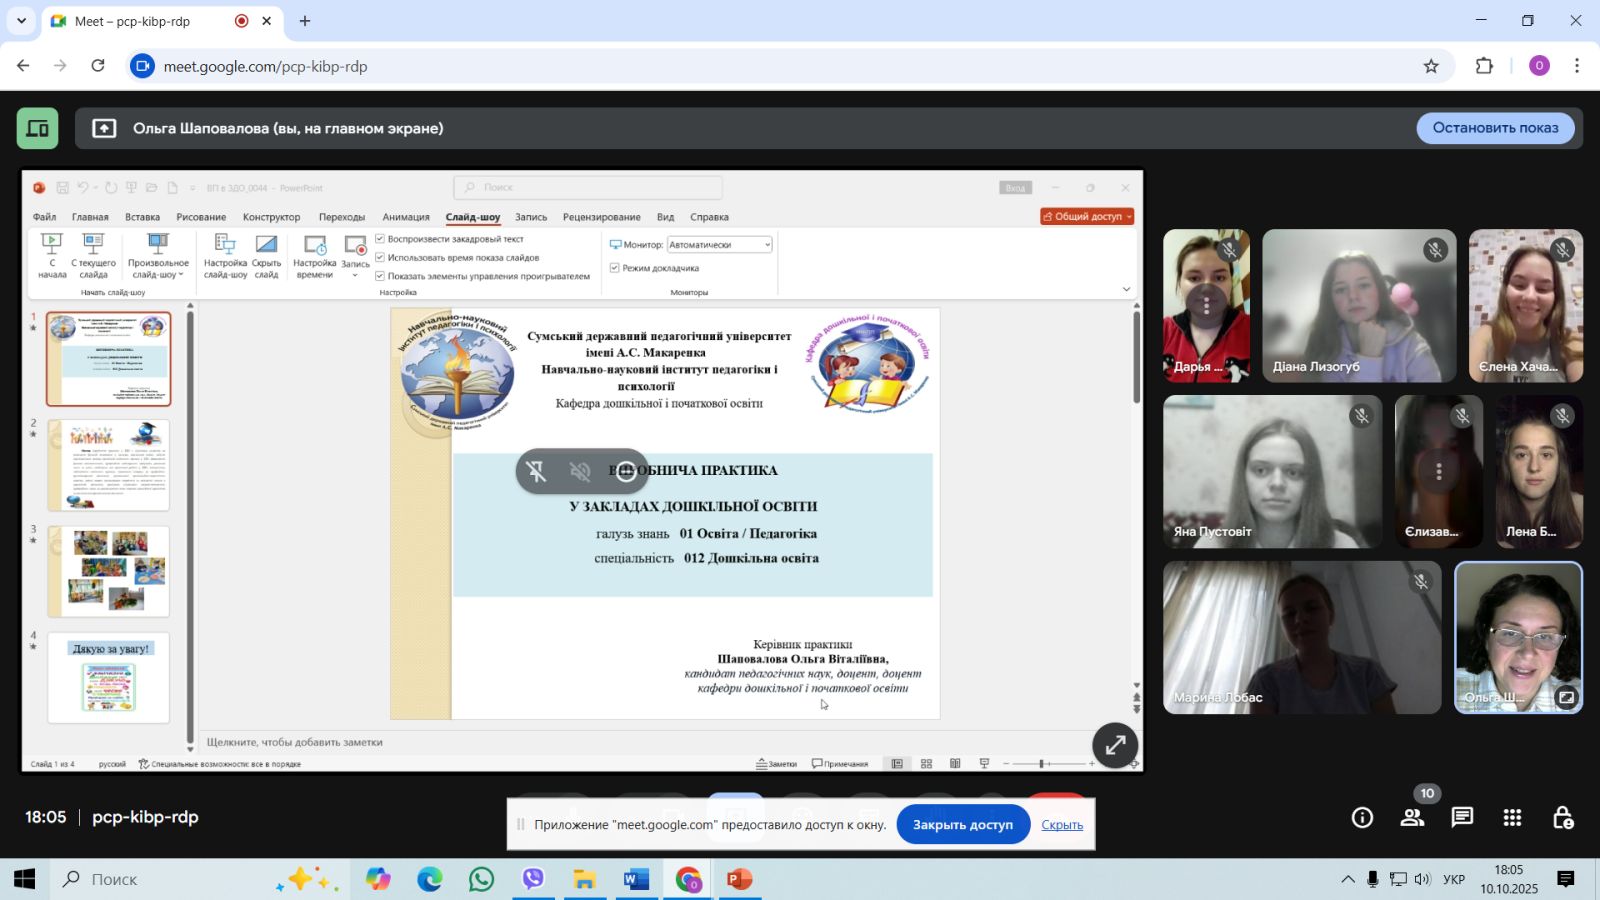1600x900 pixels.
Task: Open host controls lock icon
Action: pos(1562,818)
